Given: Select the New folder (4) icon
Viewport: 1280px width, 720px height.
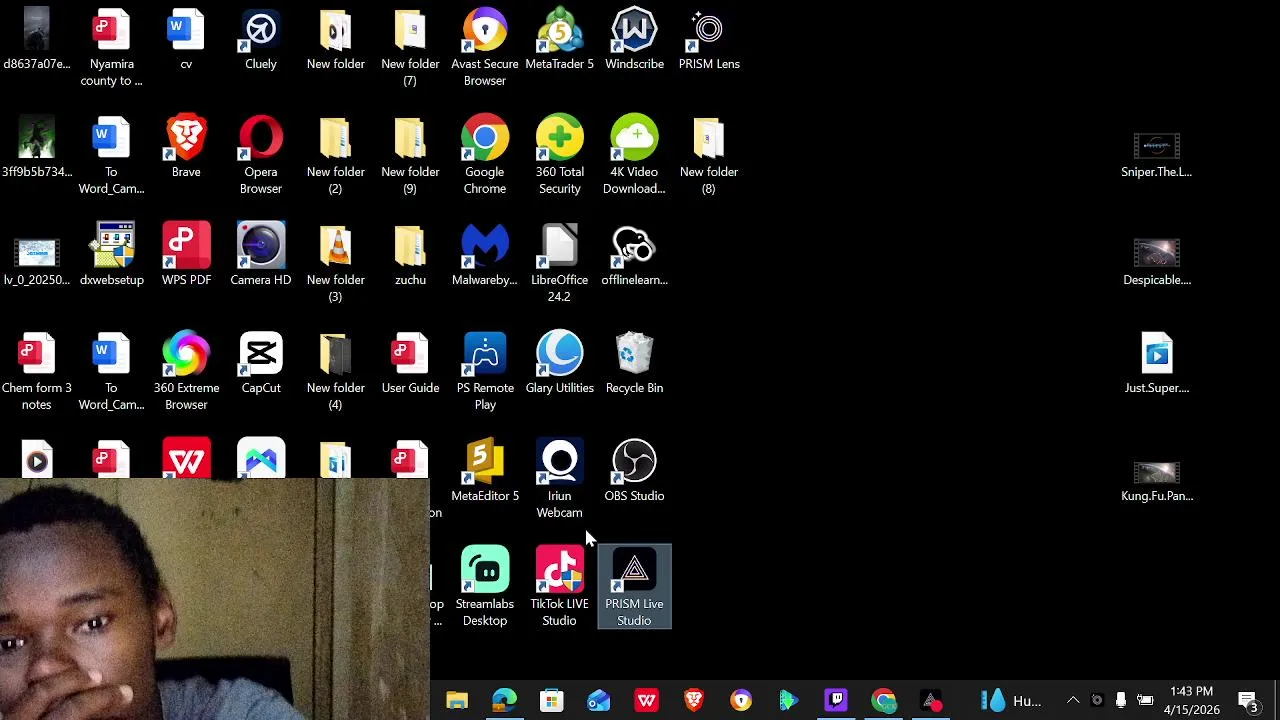Looking at the screenshot, I should pyautogui.click(x=336, y=372).
